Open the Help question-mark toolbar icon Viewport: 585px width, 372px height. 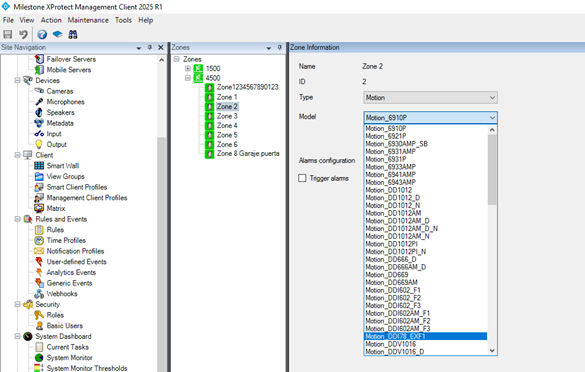tap(42, 34)
